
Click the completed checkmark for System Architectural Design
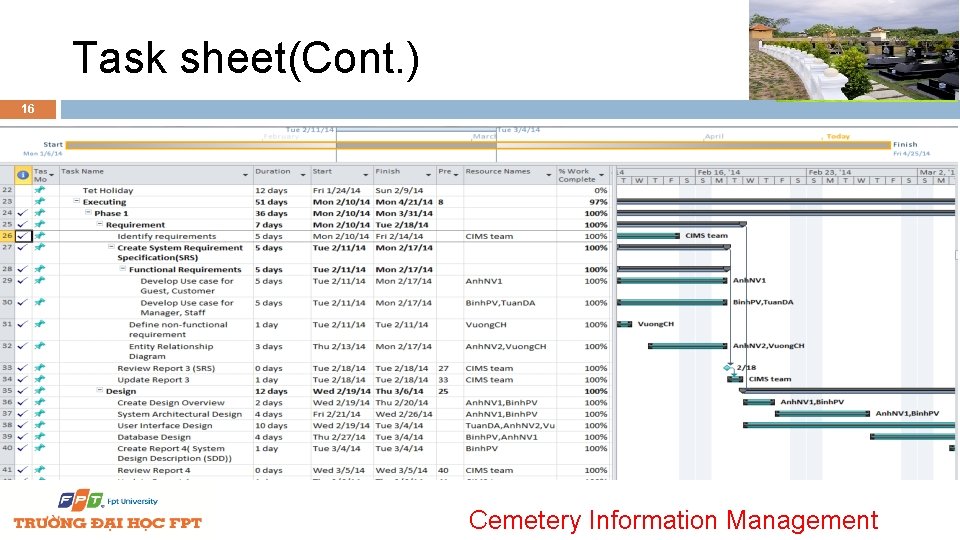coord(23,414)
